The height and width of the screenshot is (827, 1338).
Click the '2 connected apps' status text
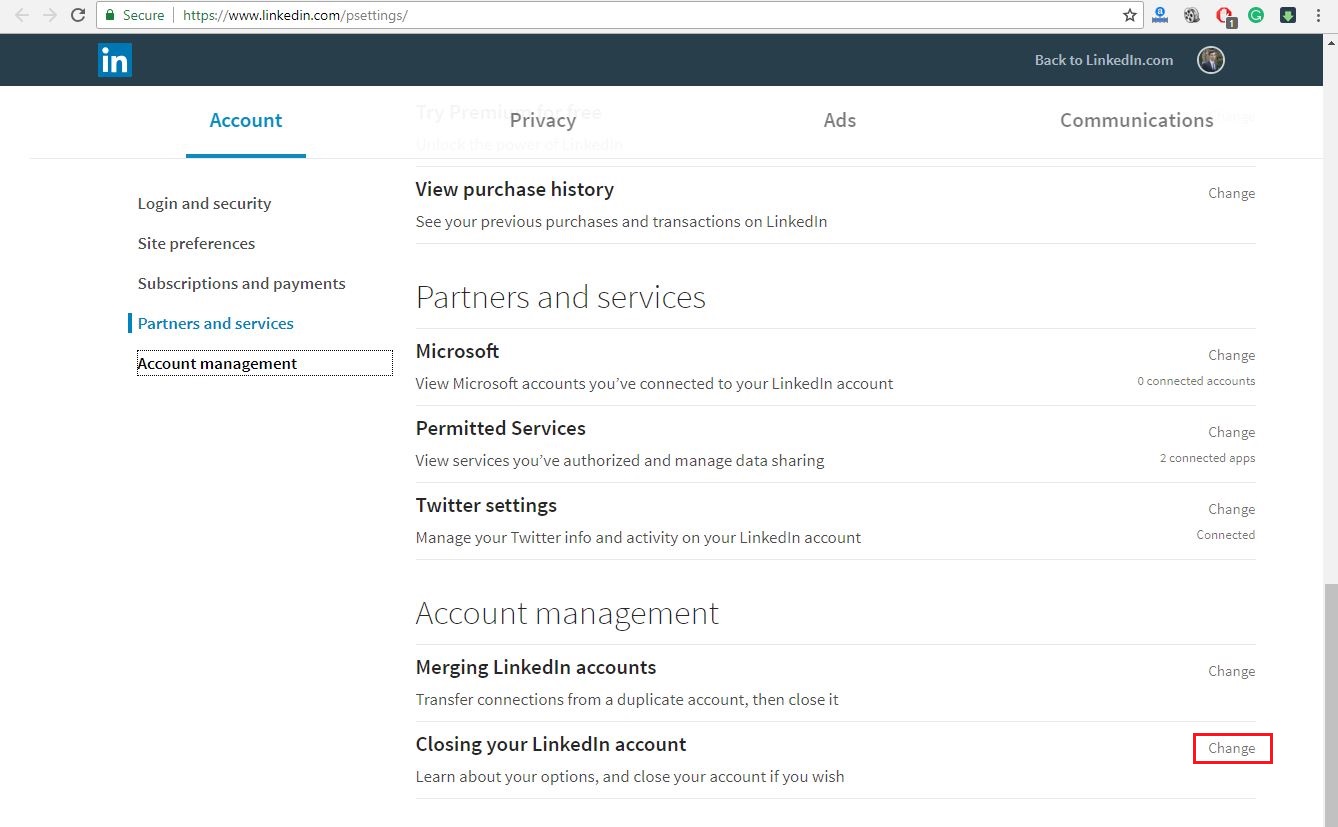[x=1207, y=458]
